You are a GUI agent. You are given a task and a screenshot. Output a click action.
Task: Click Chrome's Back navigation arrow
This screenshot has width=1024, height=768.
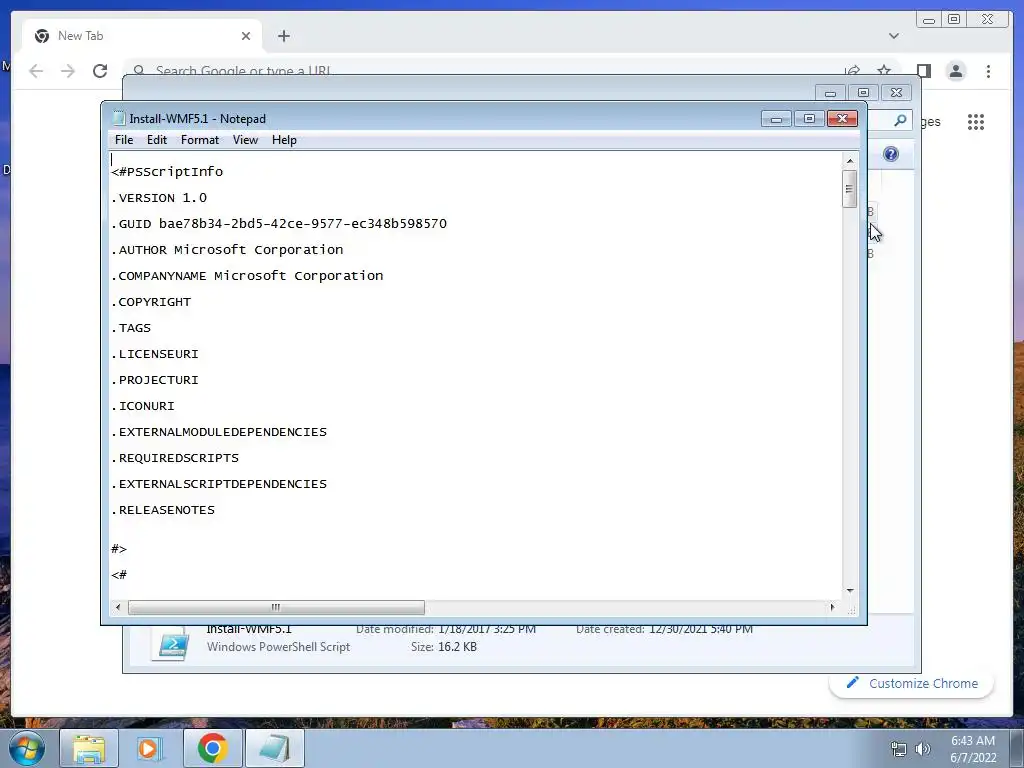[36, 71]
